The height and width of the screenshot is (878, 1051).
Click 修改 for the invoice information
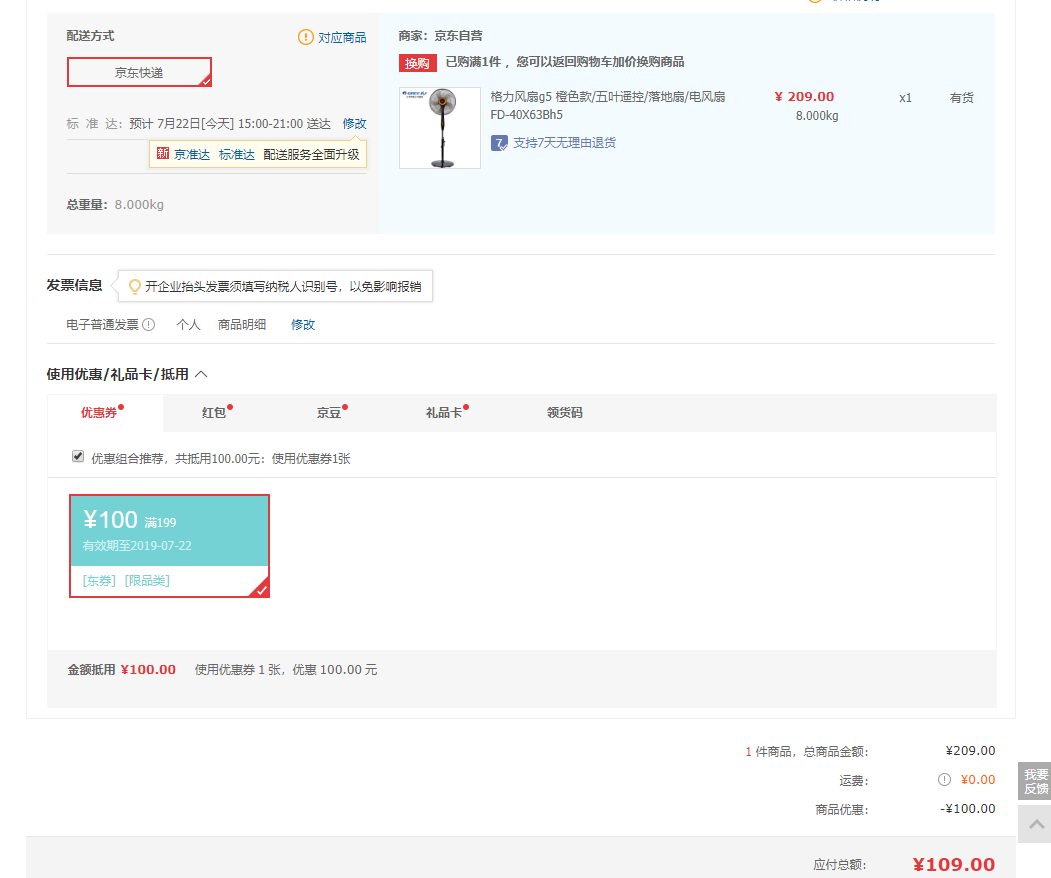pos(302,324)
